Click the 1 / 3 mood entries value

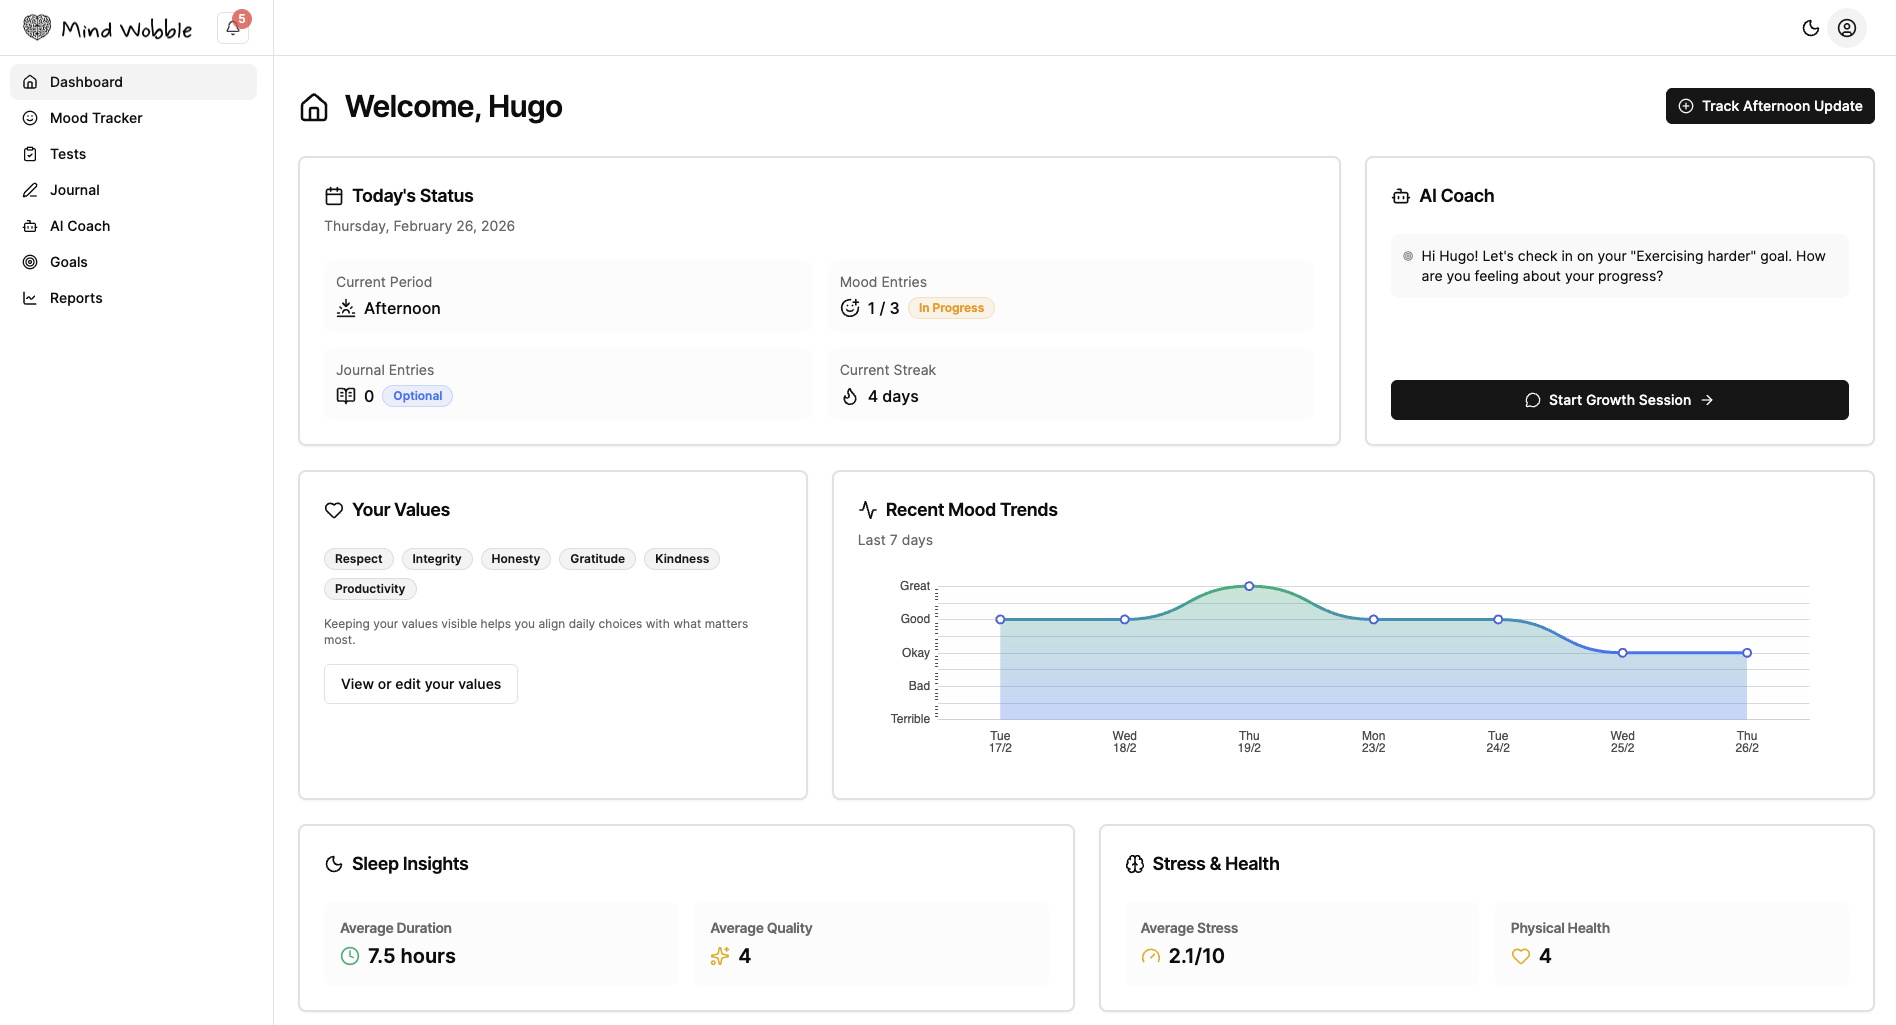pyautogui.click(x=883, y=308)
